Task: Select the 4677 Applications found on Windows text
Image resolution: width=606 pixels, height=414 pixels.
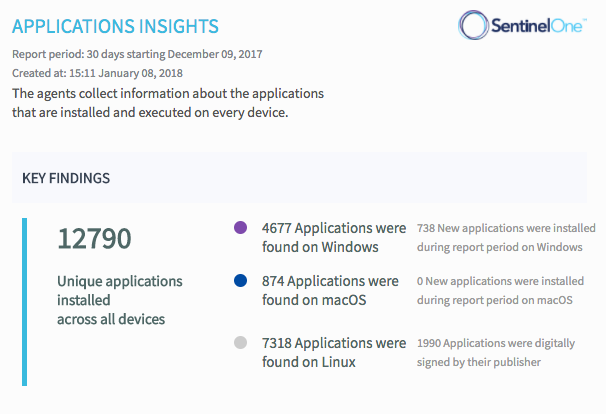Action: tap(333, 237)
